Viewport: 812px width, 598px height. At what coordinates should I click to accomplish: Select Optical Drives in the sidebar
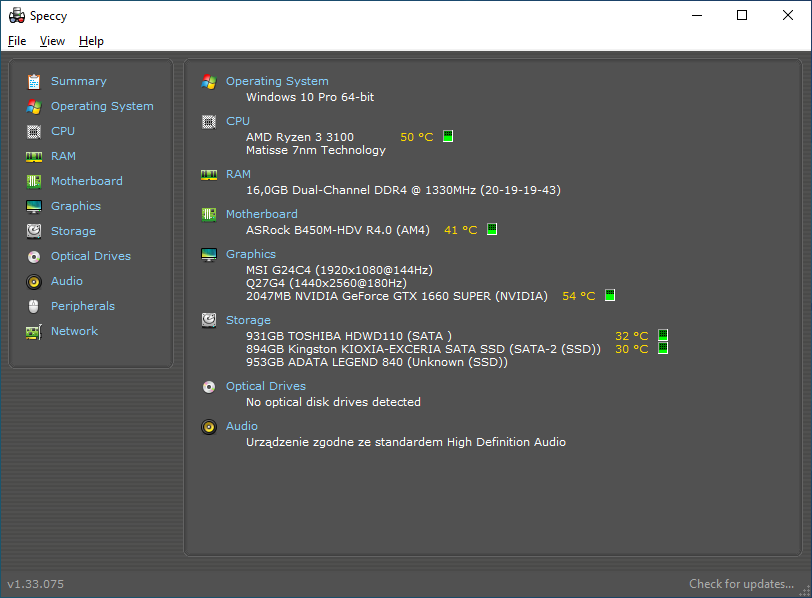(x=91, y=256)
